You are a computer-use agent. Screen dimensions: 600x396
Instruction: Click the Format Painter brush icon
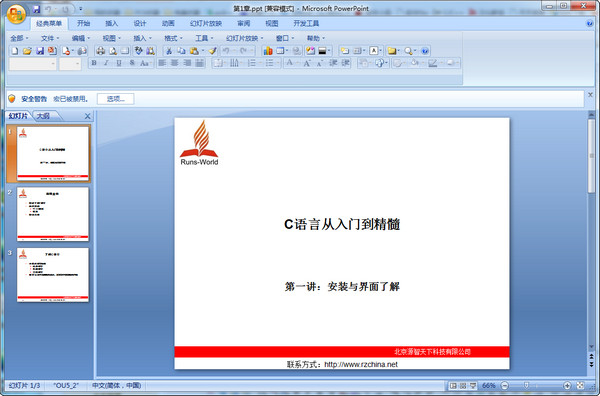(x=213, y=51)
